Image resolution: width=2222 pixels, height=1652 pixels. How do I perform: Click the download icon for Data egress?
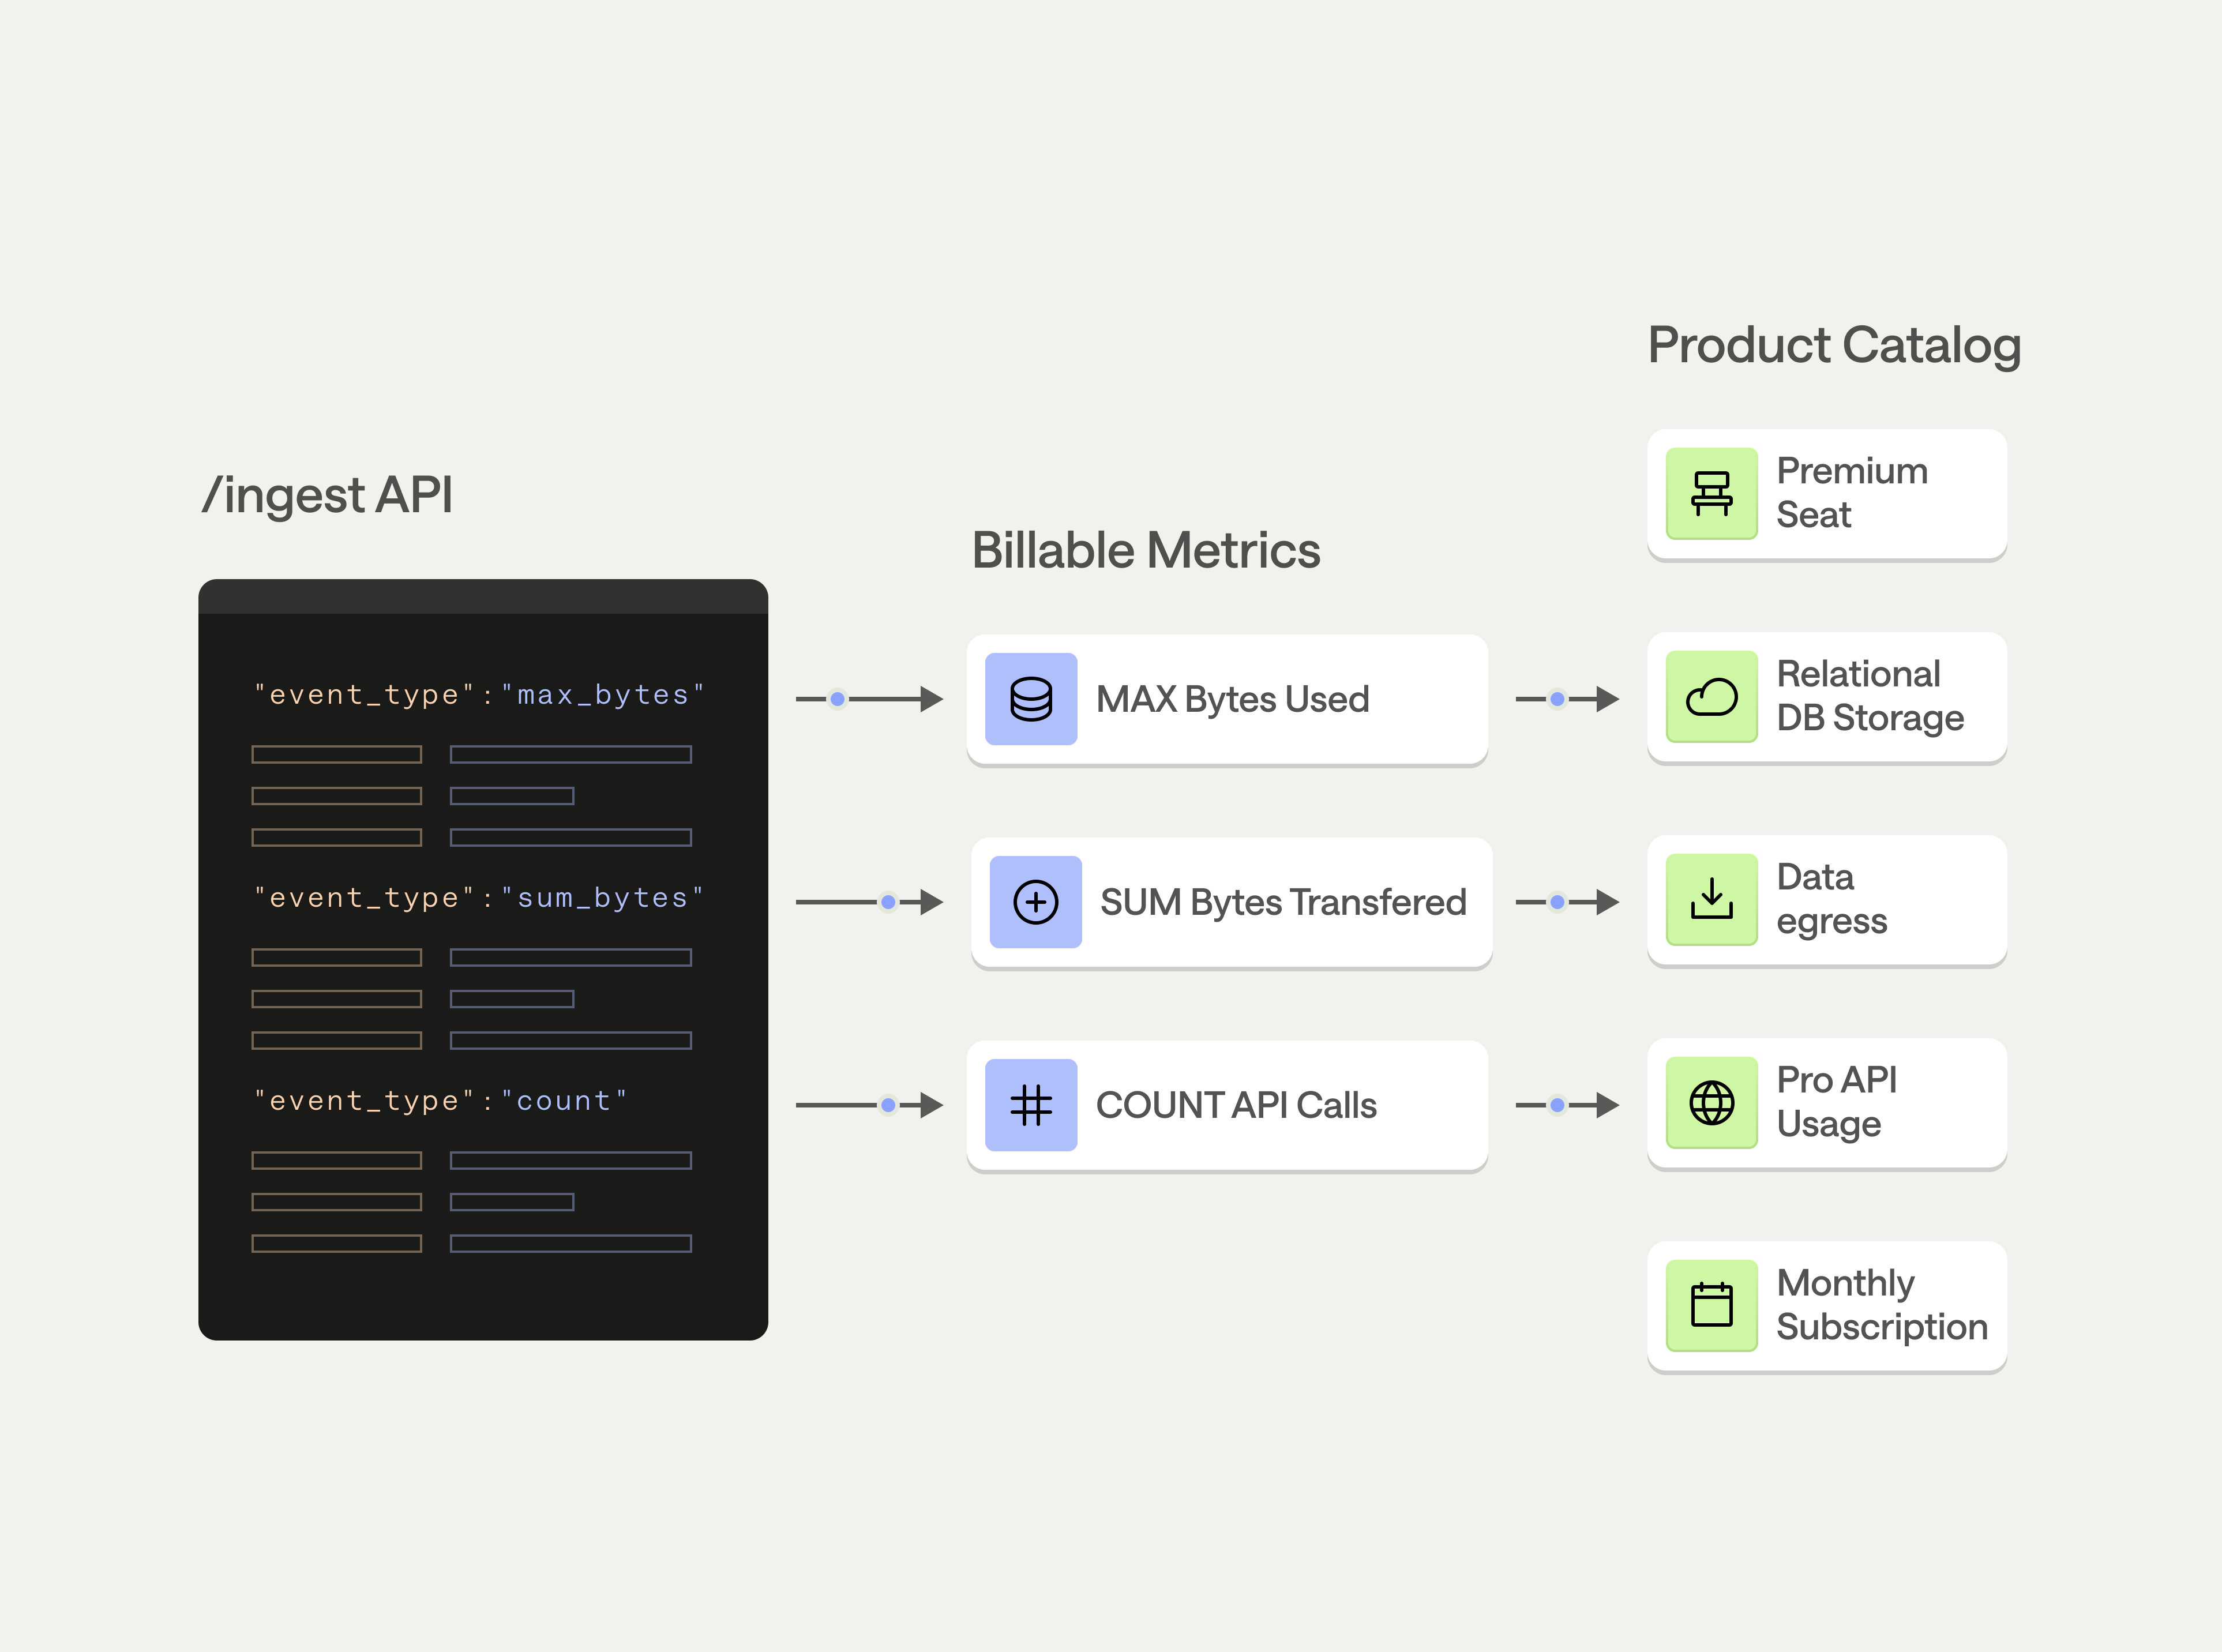pyautogui.click(x=1711, y=899)
